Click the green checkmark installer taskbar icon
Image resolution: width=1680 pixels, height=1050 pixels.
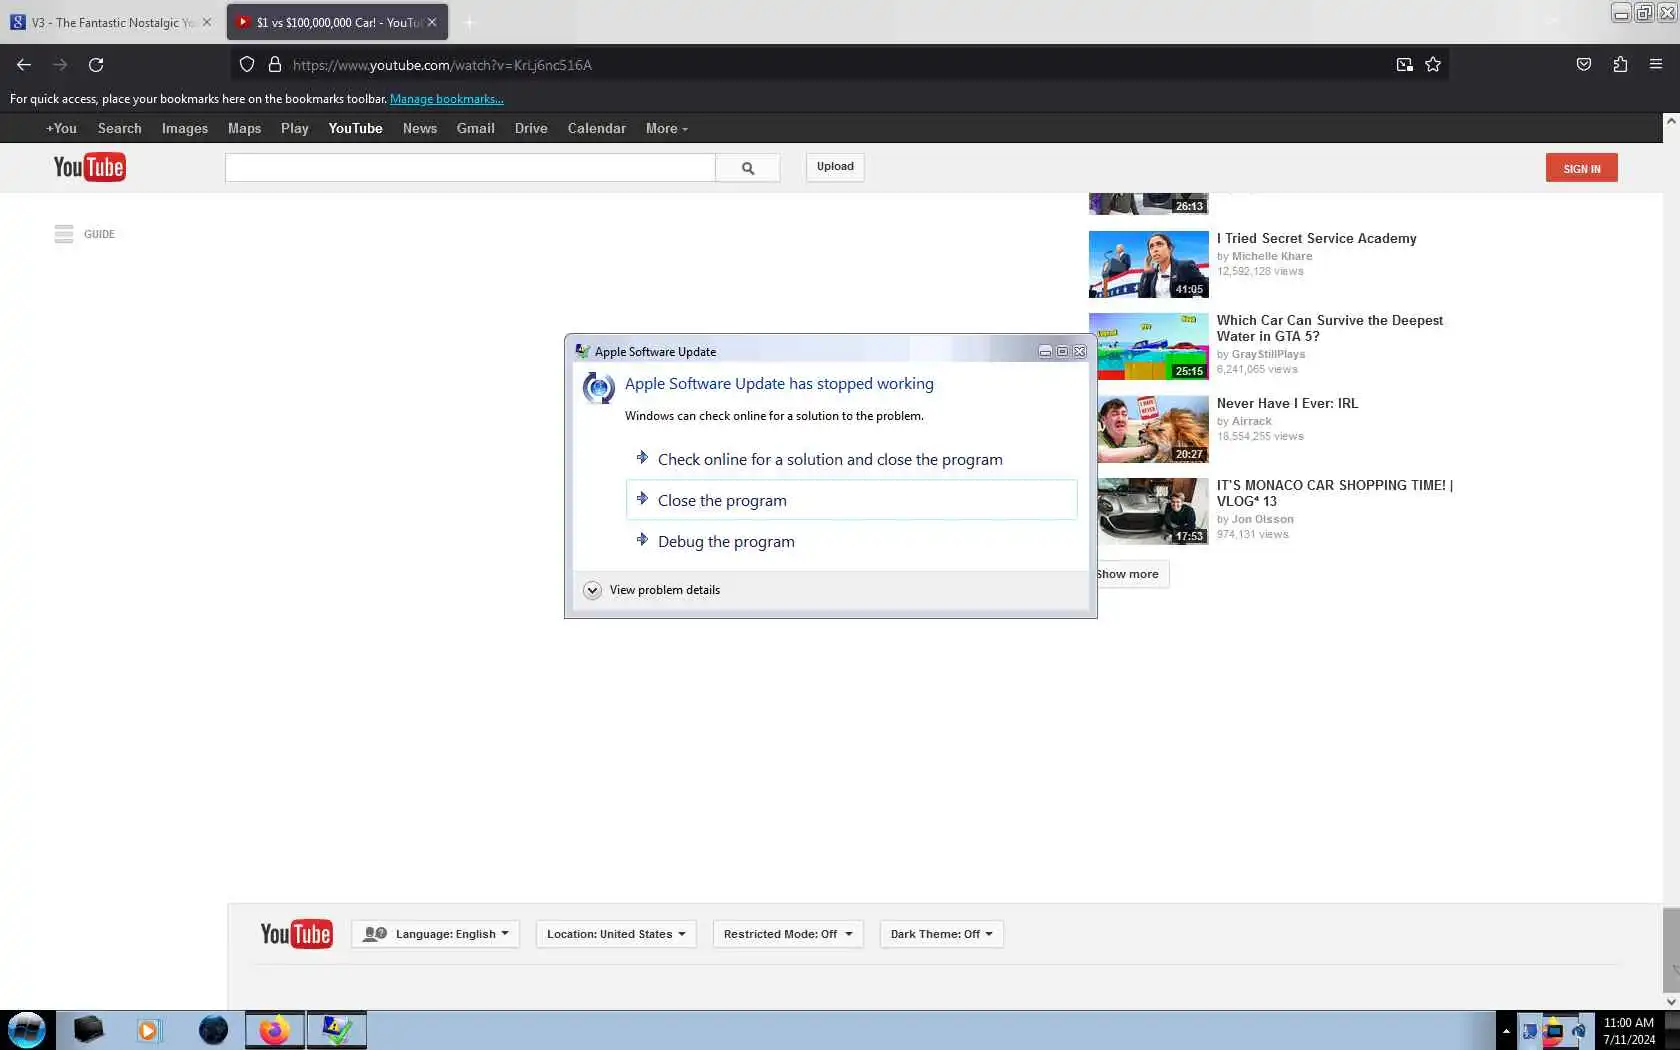[x=337, y=1030]
